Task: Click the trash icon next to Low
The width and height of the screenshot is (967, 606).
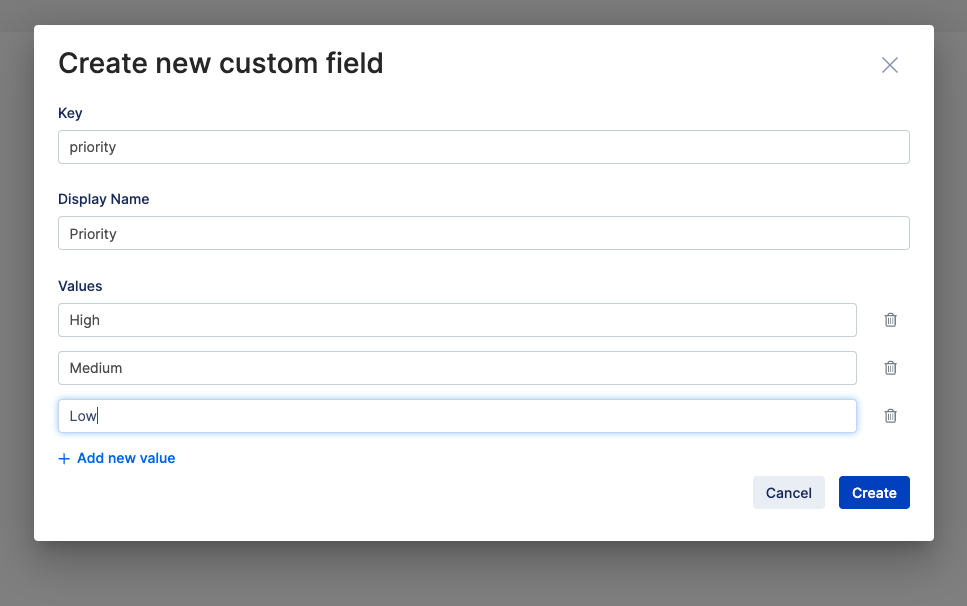Action: click(890, 416)
